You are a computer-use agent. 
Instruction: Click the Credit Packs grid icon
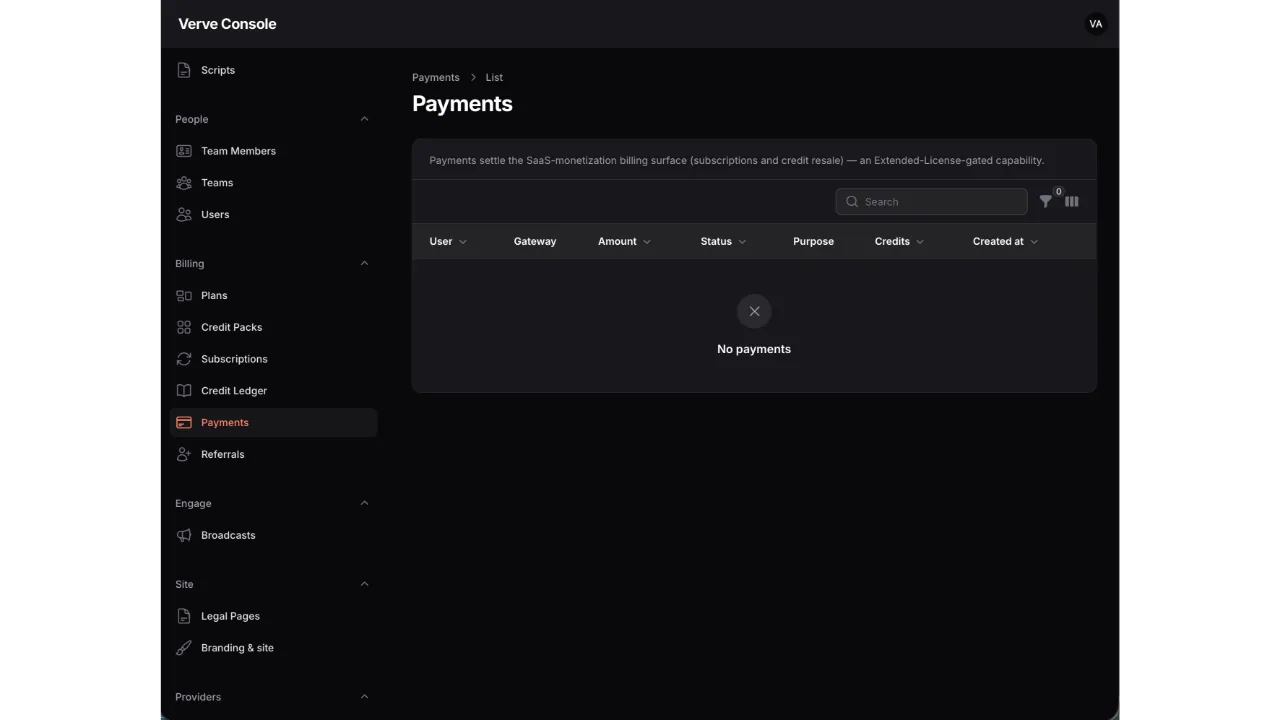pyautogui.click(x=184, y=327)
